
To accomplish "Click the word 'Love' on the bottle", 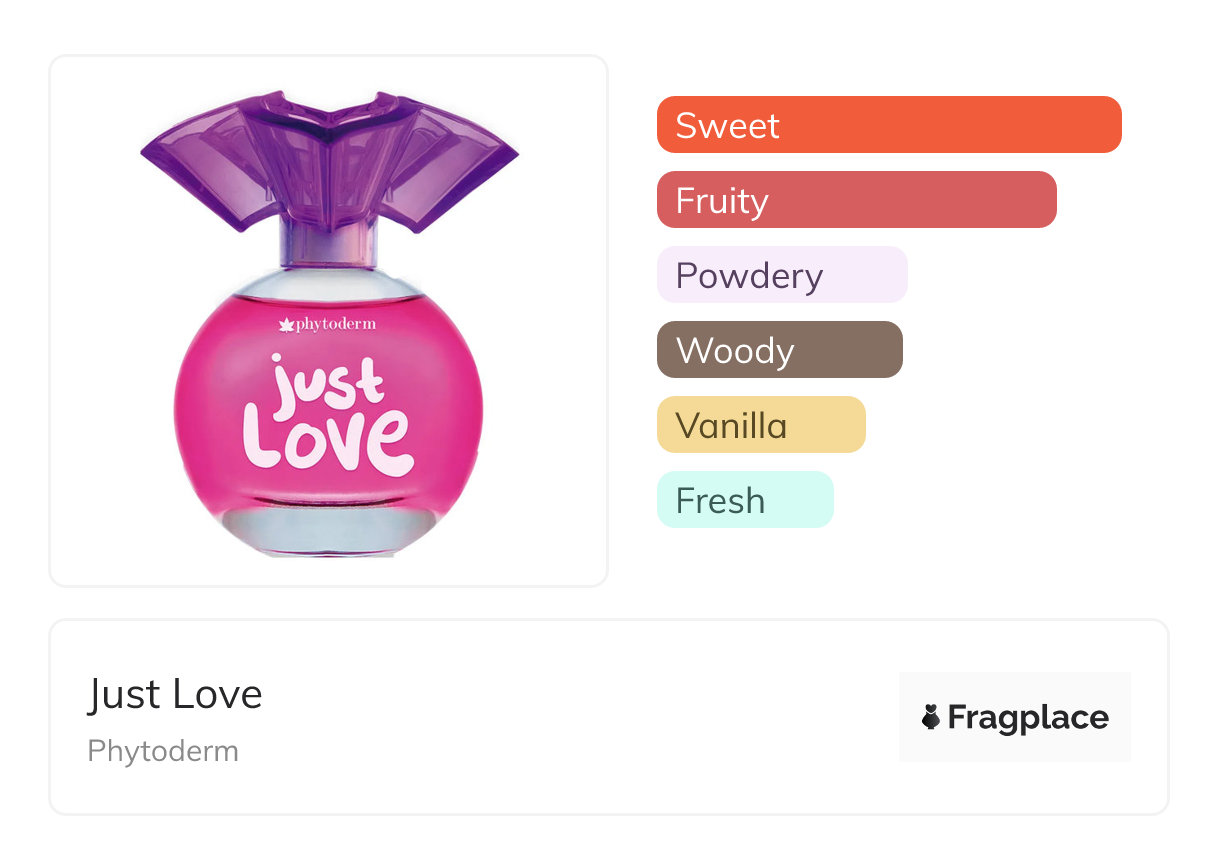I will (x=327, y=442).
